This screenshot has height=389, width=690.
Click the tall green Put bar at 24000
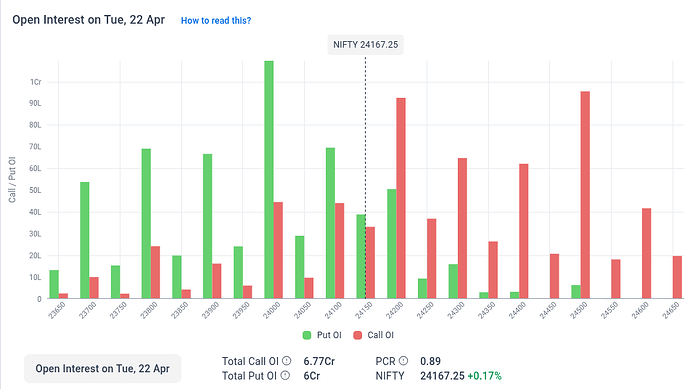[269, 180]
